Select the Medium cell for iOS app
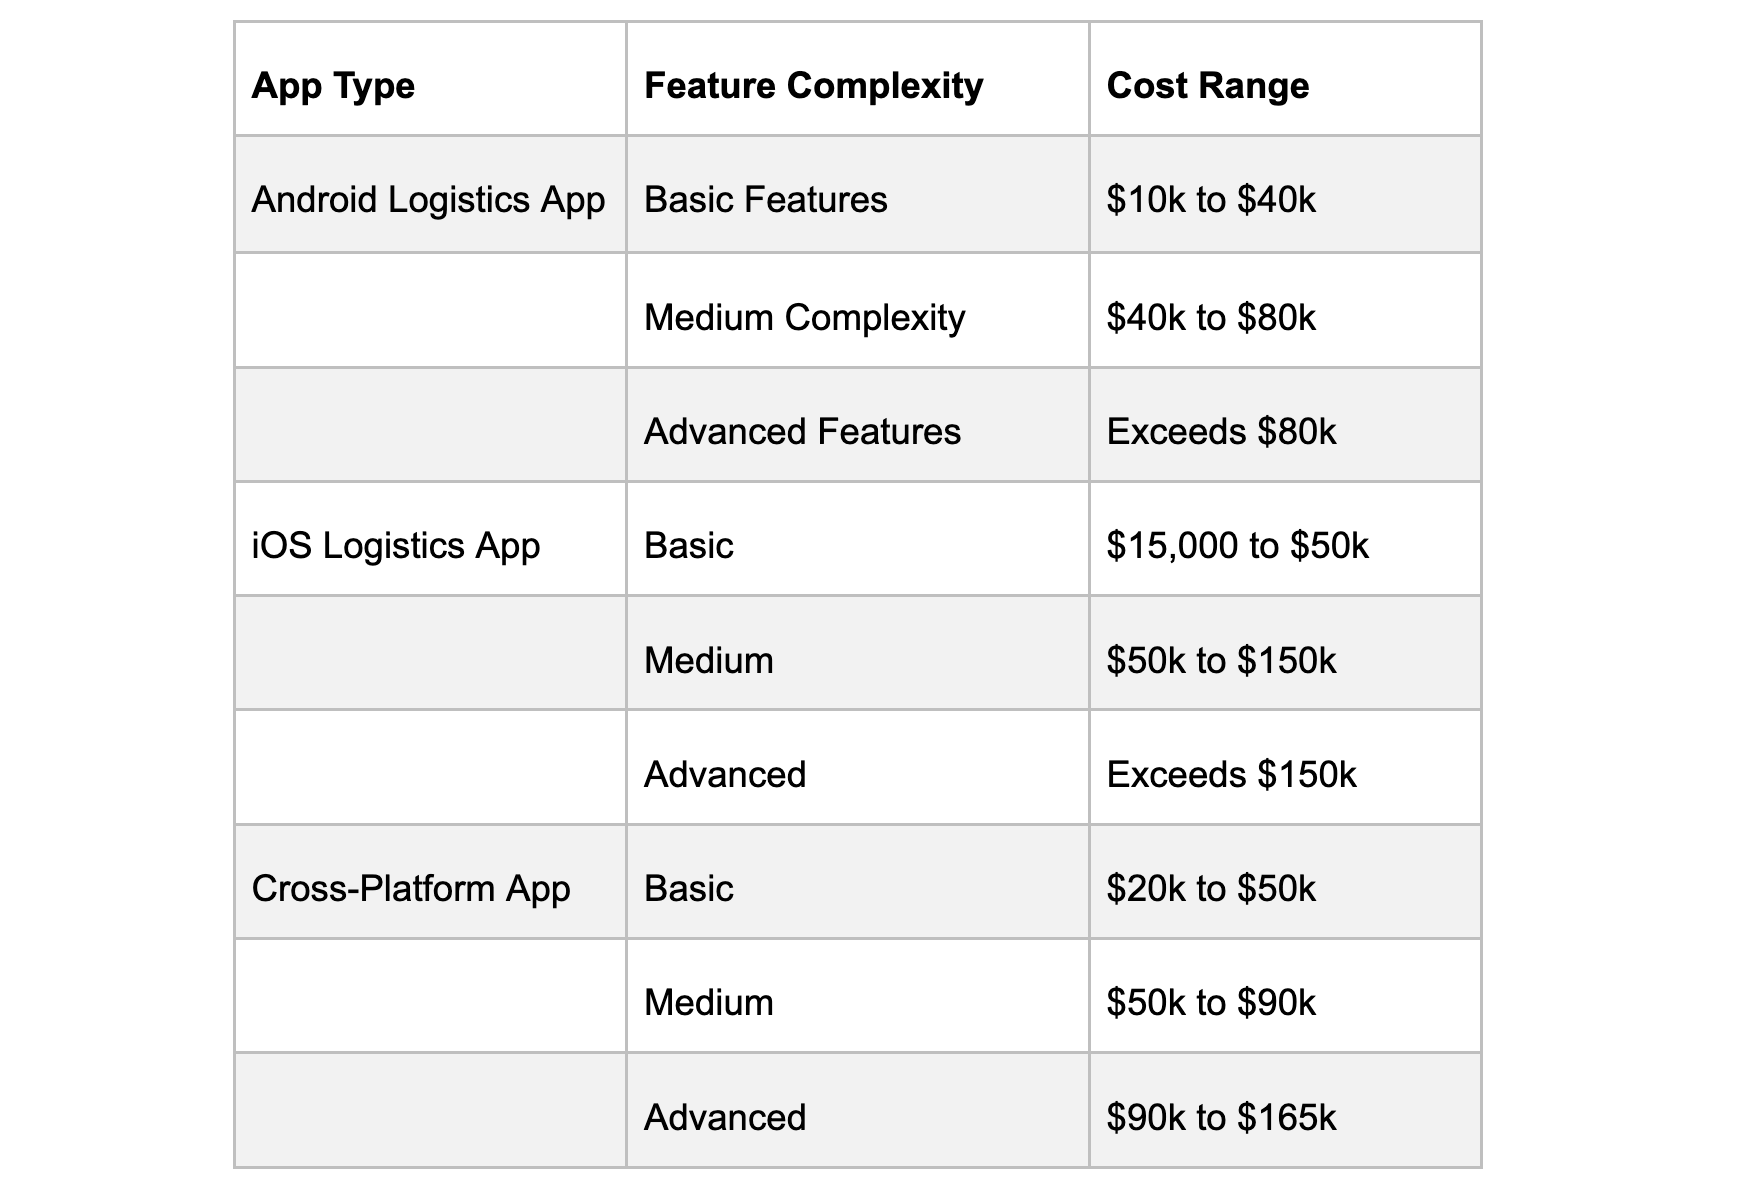The width and height of the screenshot is (1750, 1192). tap(857, 653)
